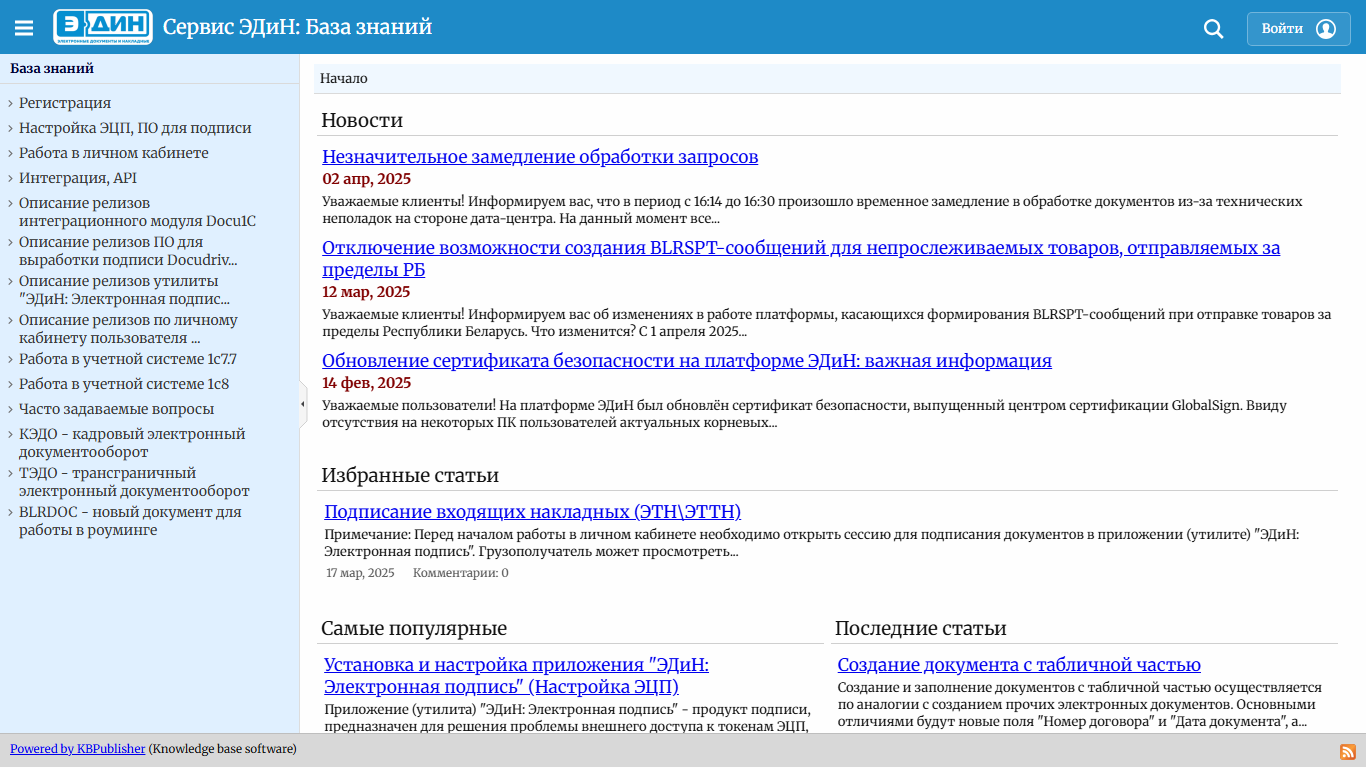Click the База знаний sidebar heading
Viewport: 1366px width, 768px height.
pos(52,69)
